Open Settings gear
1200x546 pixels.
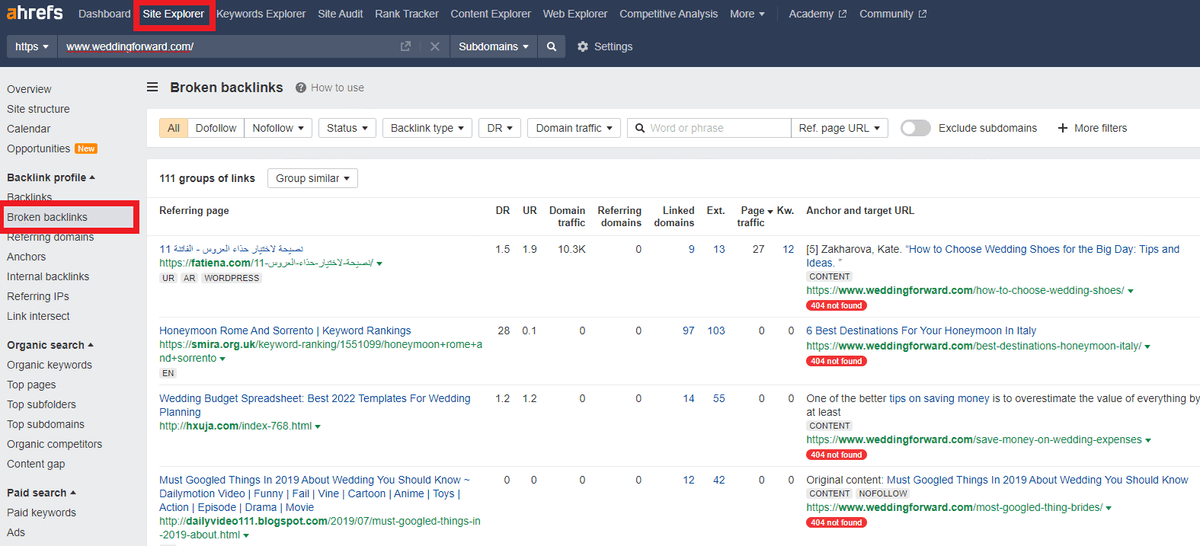click(582, 47)
